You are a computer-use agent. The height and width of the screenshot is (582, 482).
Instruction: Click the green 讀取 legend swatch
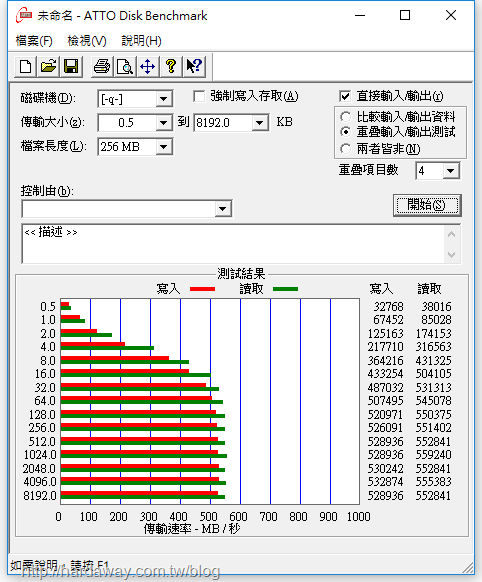pyautogui.click(x=285, y=289)
